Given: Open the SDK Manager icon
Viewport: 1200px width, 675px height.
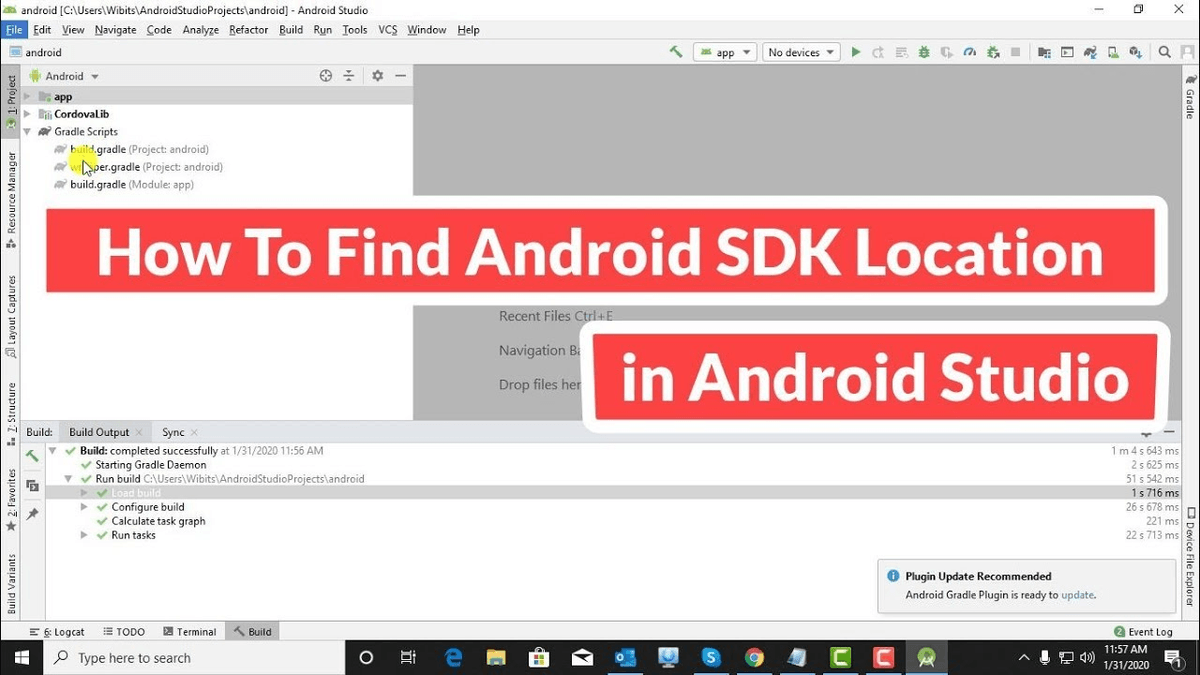Looking at the screenshot, I should [1135, 52].
